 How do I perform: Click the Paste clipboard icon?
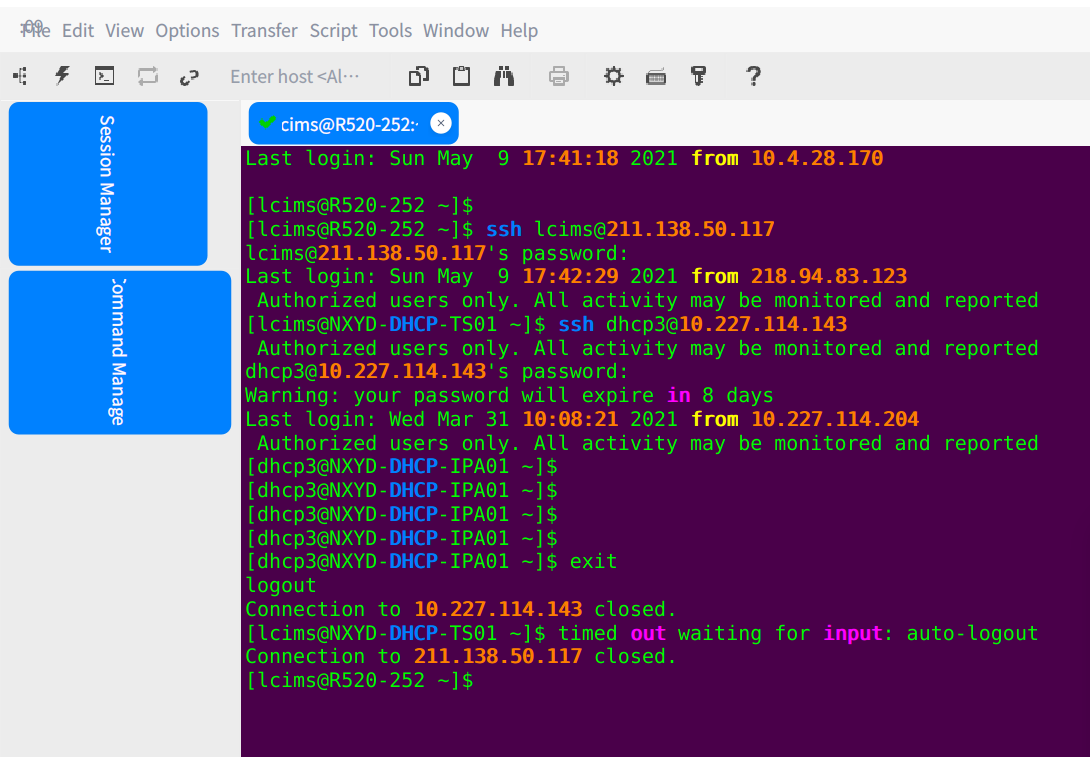pyautogui.click(x=461, y=76)
